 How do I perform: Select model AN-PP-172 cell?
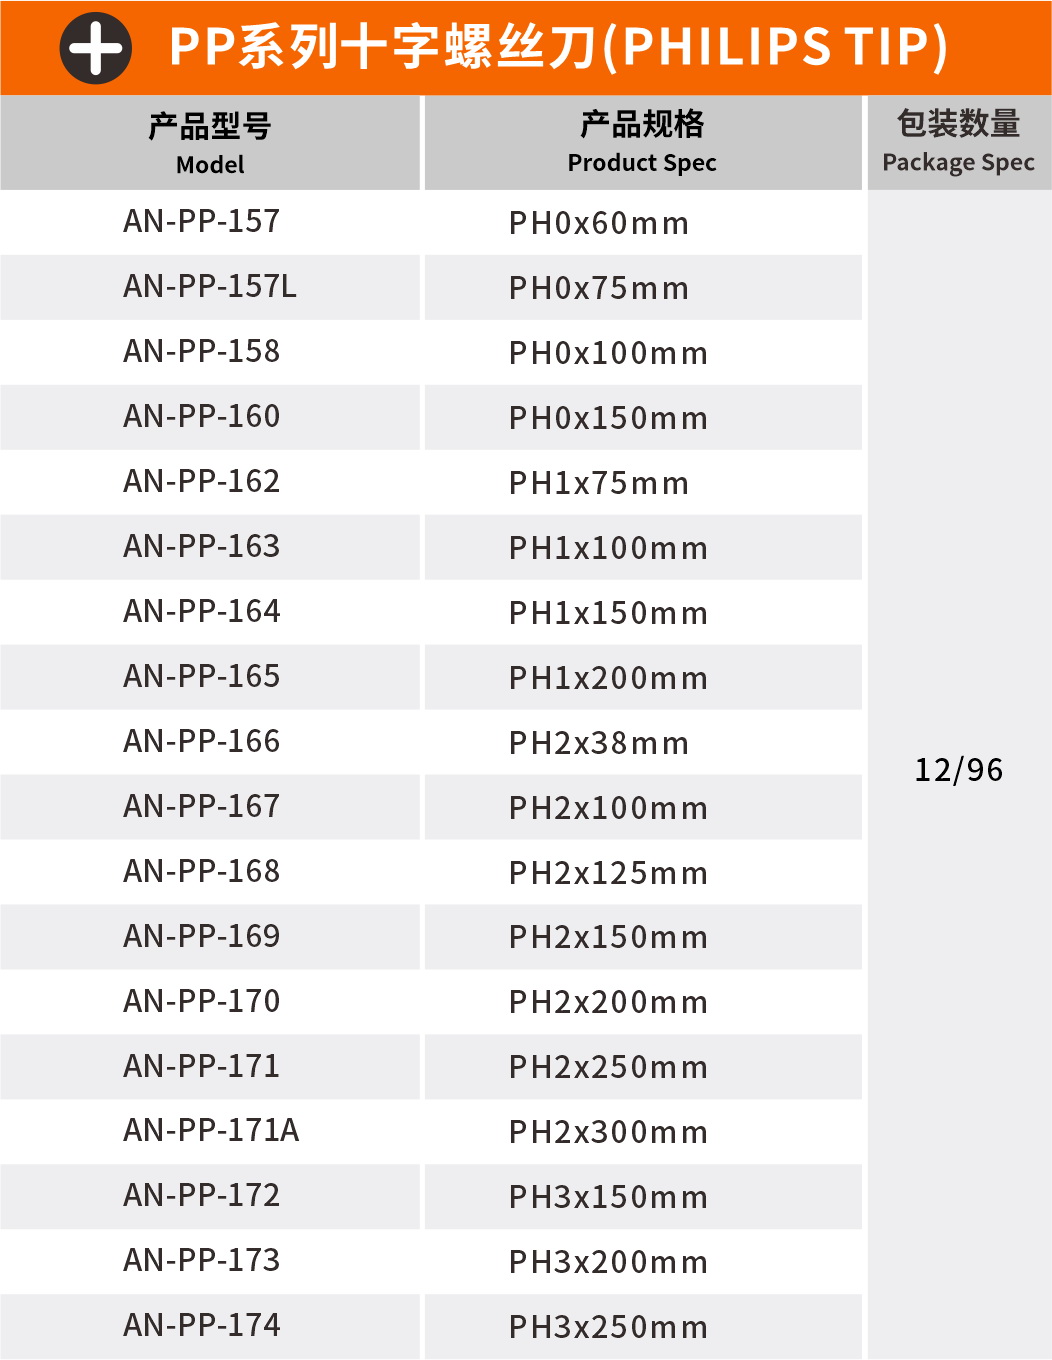[x=202, y=1195]
